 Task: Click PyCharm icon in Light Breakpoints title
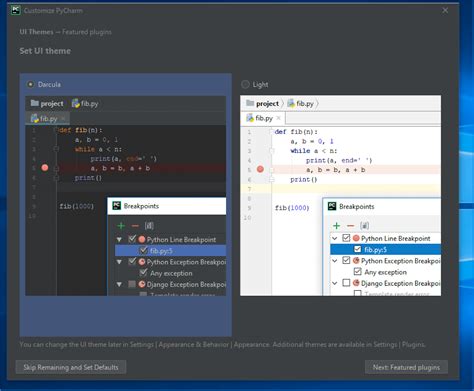(x=332, y=206)
